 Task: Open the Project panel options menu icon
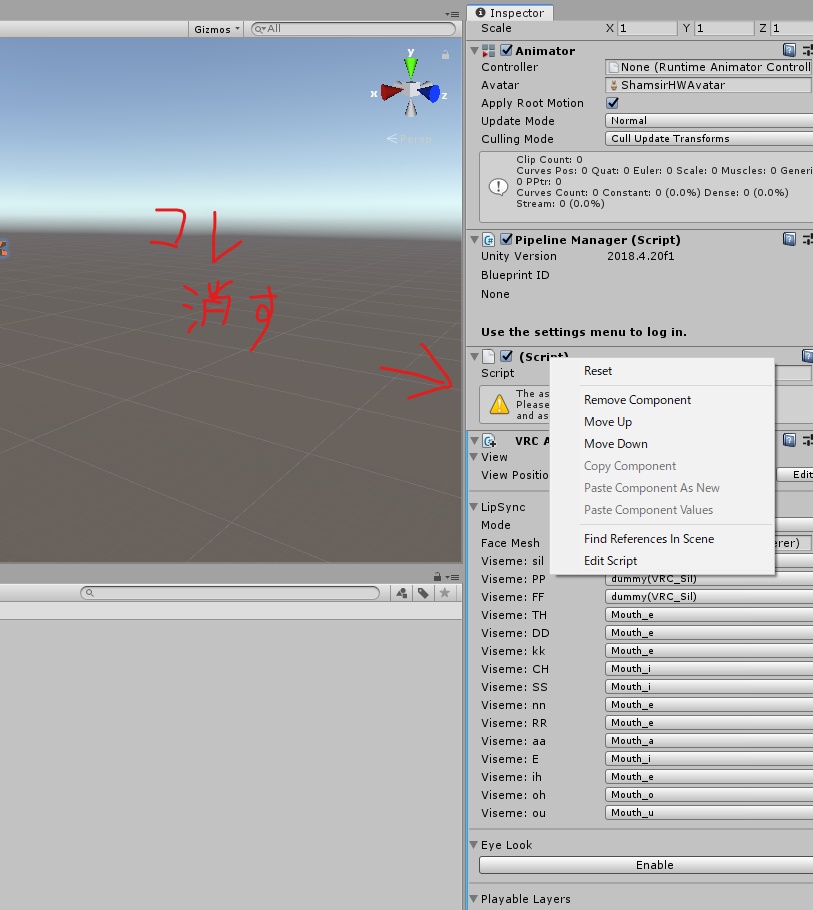[x=454, y=577]
